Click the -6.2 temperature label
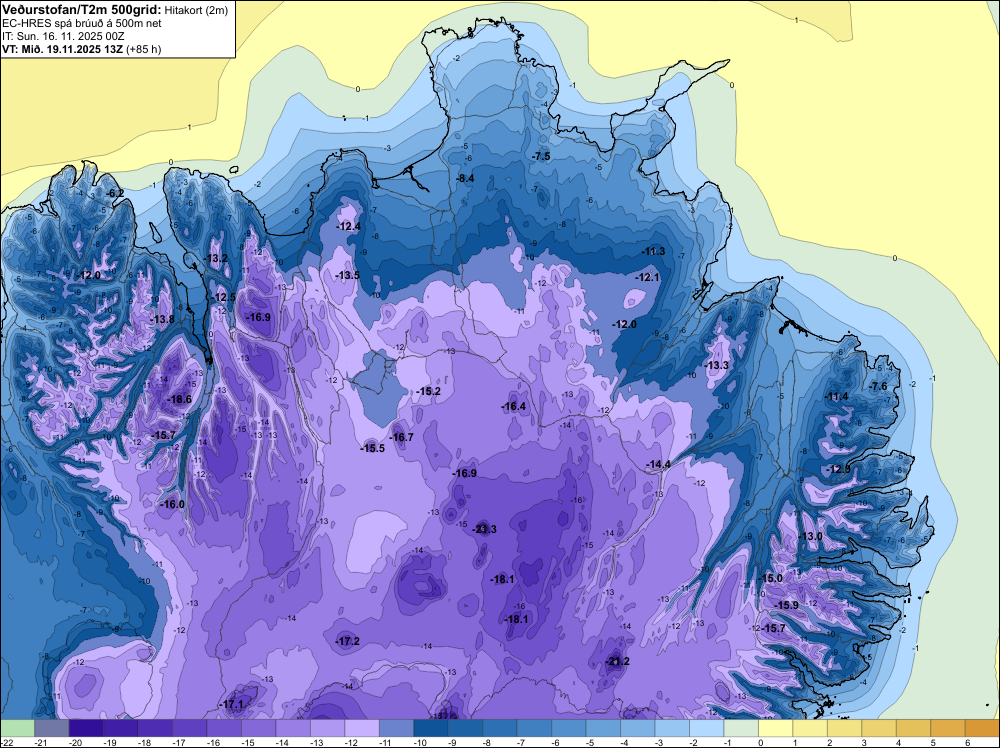This screenshot has height=748, width=1000. pos(115,193)
